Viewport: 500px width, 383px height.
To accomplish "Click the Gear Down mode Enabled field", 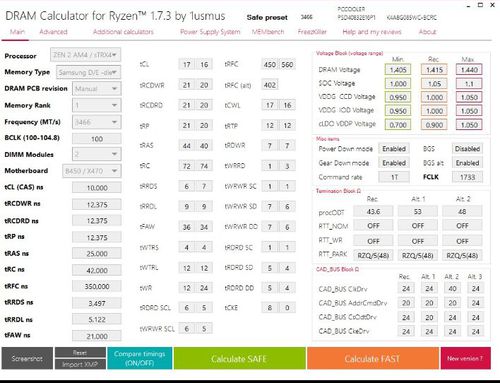I will (x=394, y=163).
